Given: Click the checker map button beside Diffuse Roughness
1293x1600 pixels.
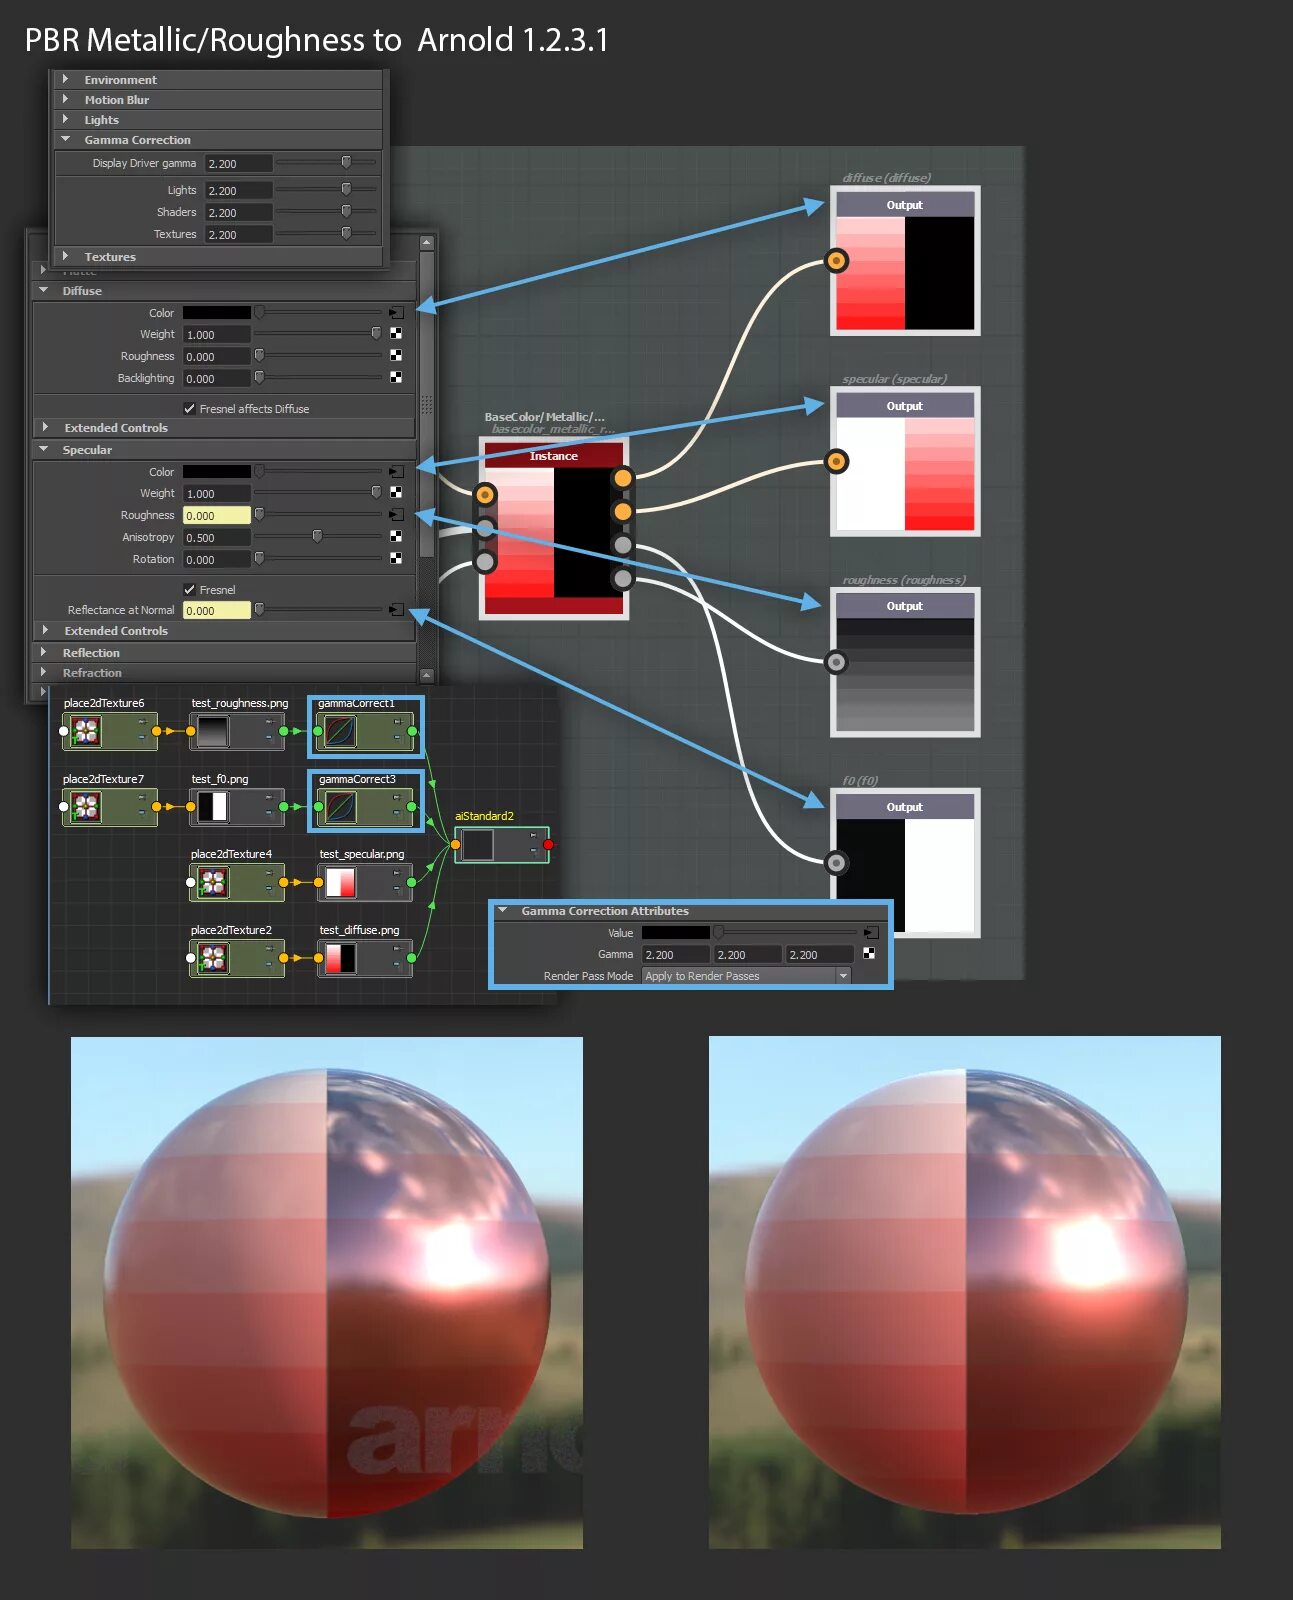Looking at the screenshot, I should pyautogui.click(x=396, y=356).
